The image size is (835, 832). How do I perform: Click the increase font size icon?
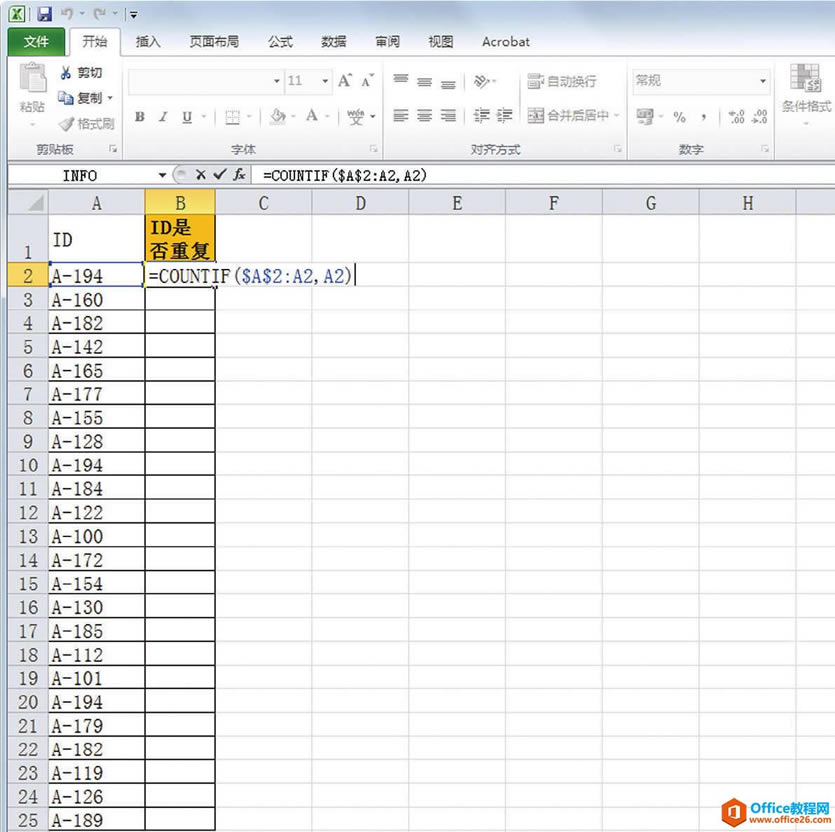[345, 80]
